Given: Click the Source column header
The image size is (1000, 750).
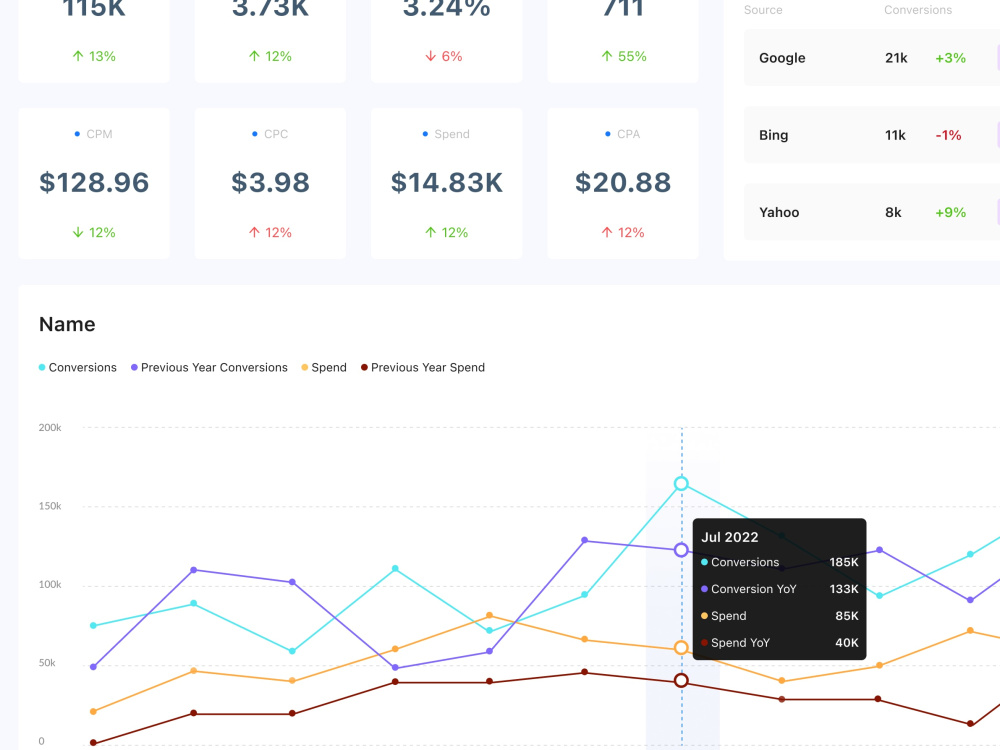Looking at the screenshot, I should [763, 10].
